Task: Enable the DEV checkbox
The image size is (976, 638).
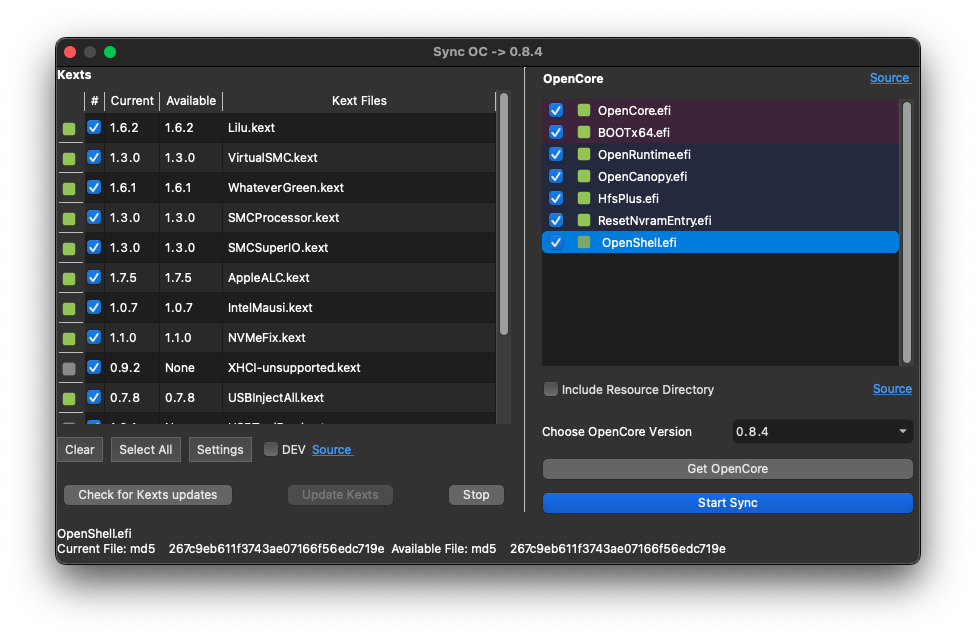Action: 271,449
